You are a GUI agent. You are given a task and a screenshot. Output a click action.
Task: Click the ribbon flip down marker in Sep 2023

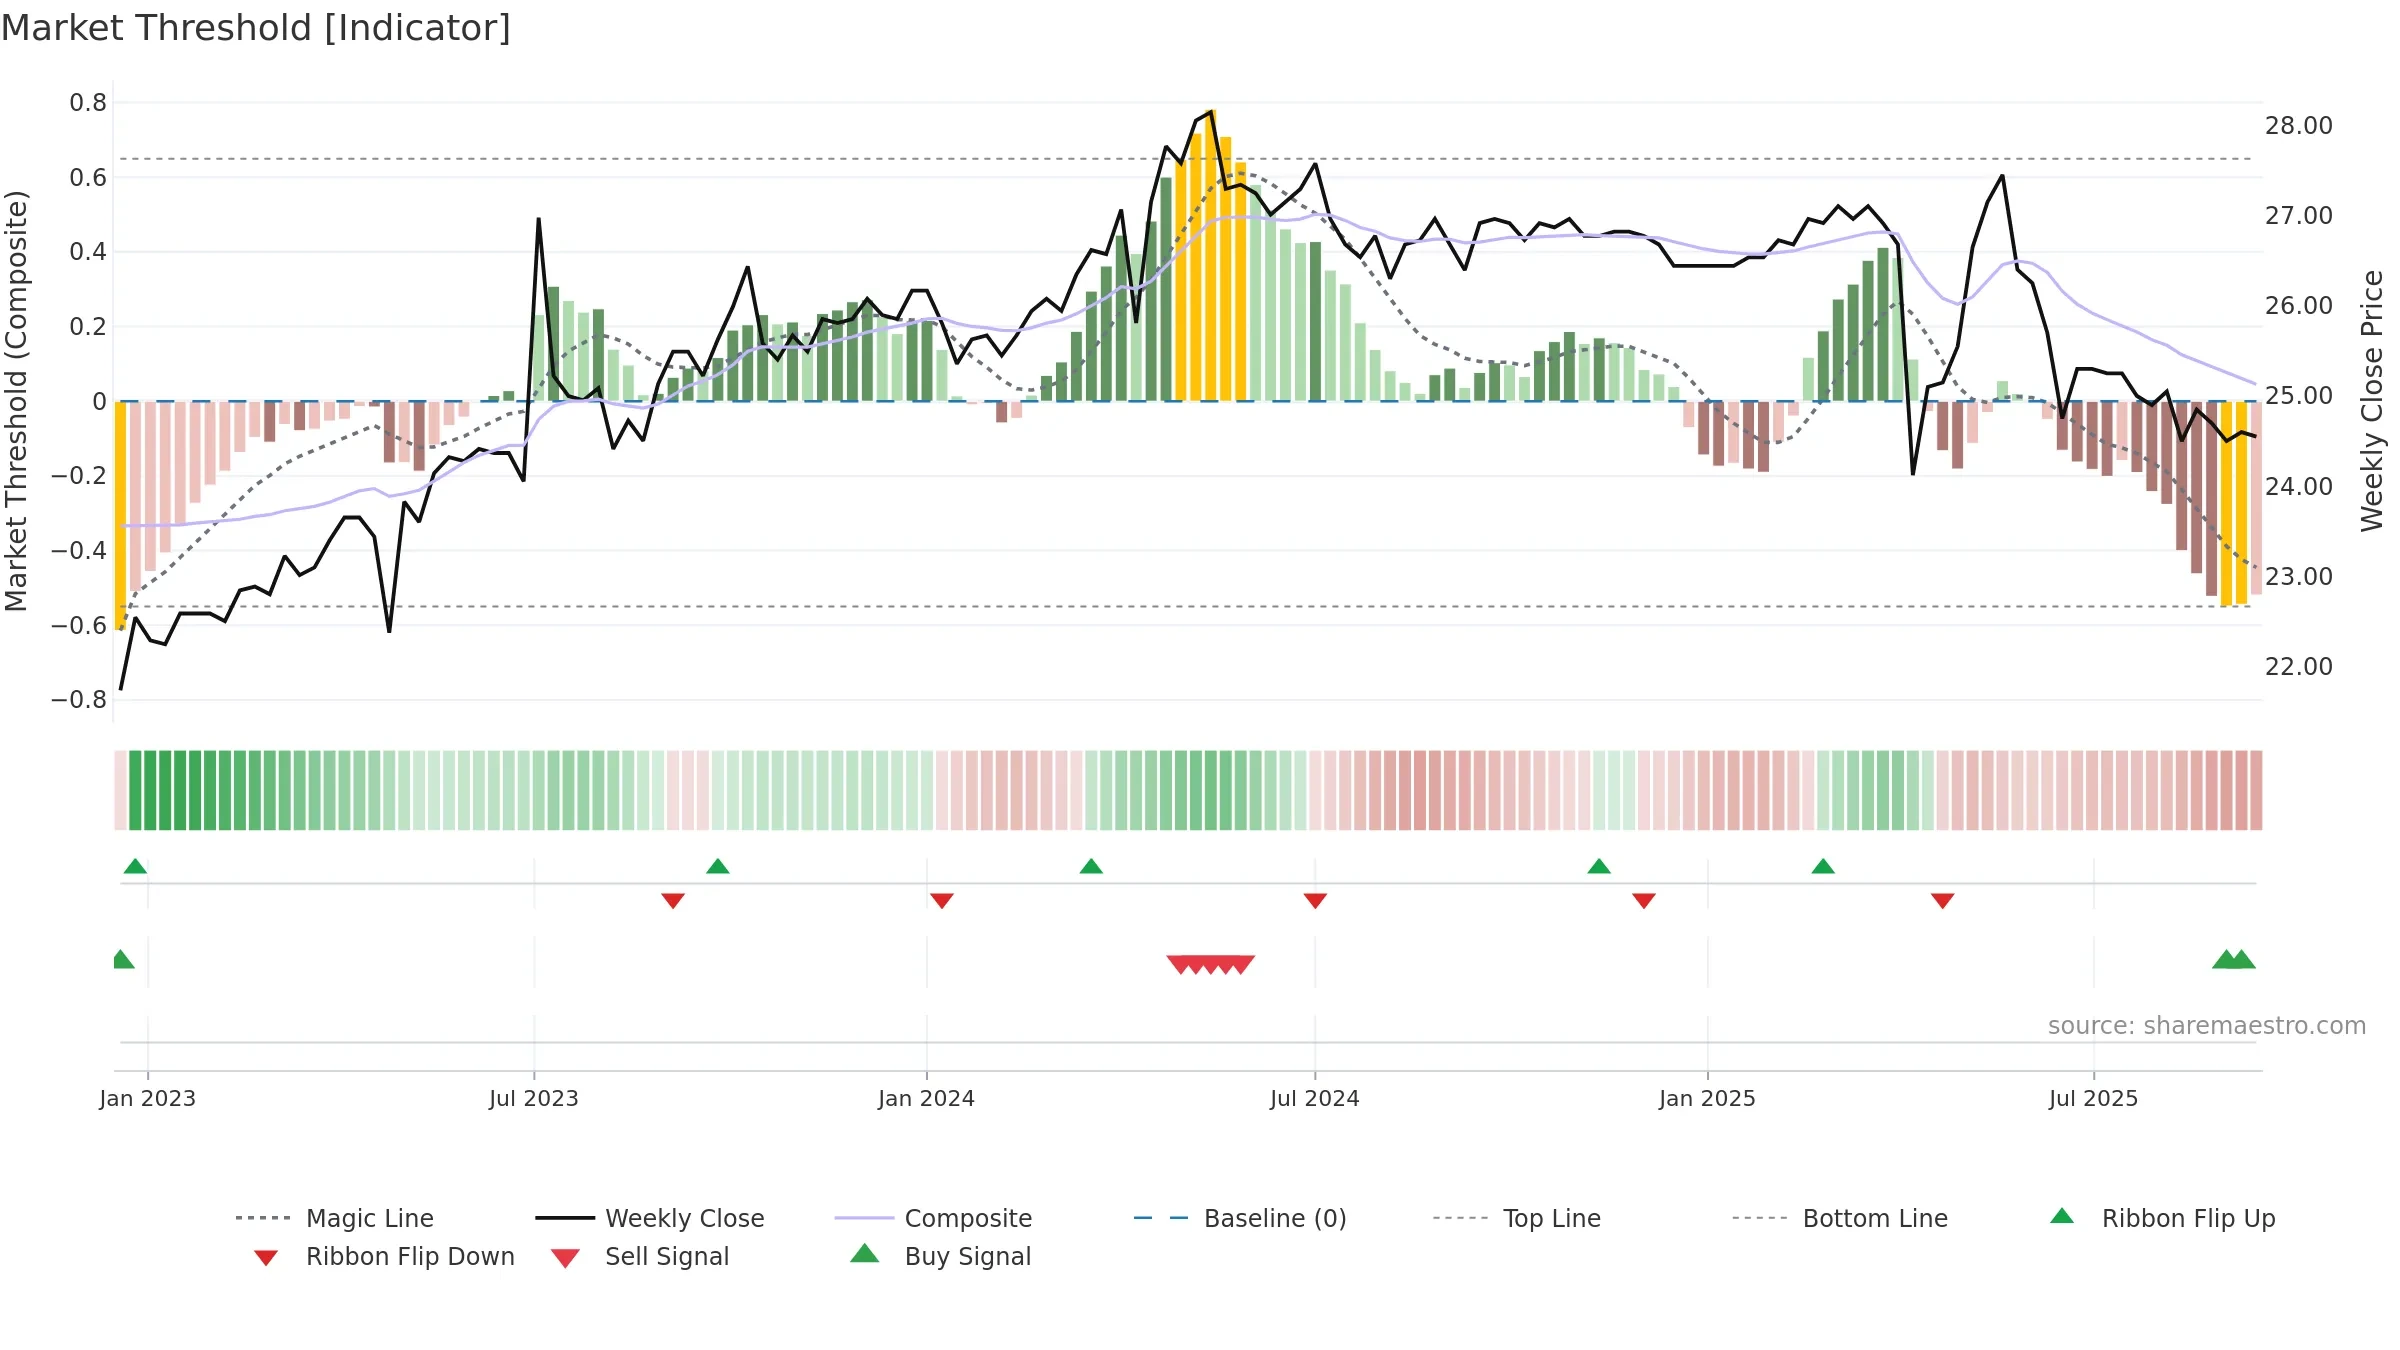[x=673, y=901]
